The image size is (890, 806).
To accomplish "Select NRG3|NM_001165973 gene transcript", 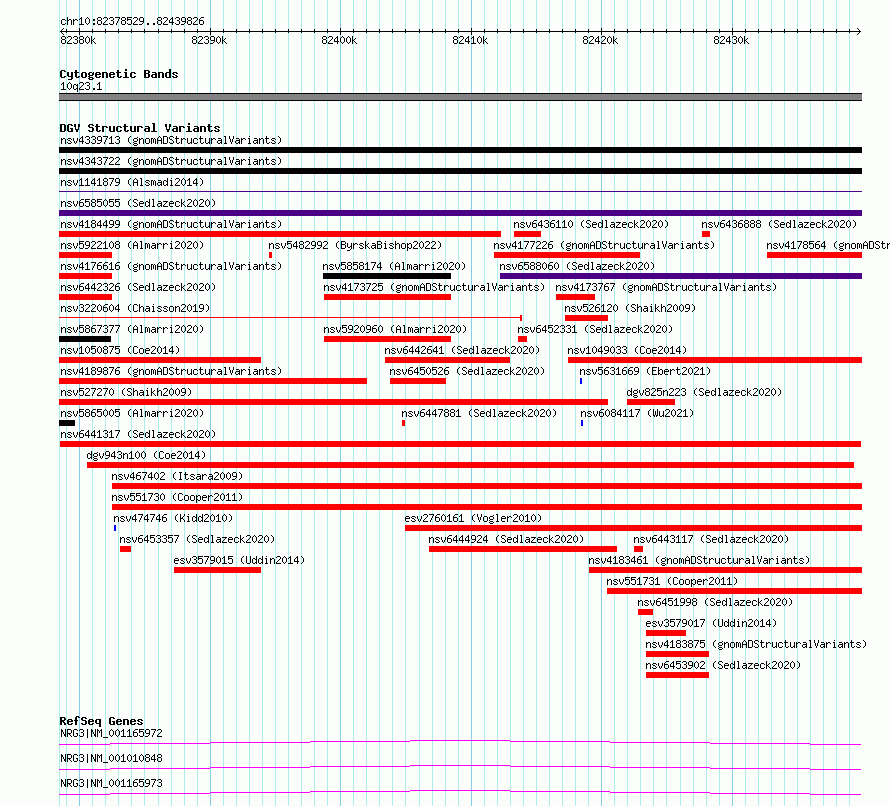I will point(111,783).
